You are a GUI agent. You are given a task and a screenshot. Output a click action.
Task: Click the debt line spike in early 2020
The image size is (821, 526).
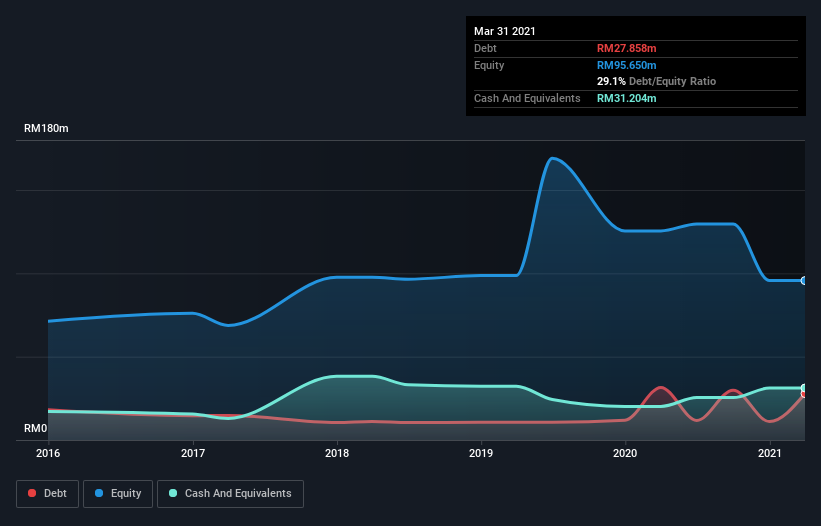(x=661, y=387)
